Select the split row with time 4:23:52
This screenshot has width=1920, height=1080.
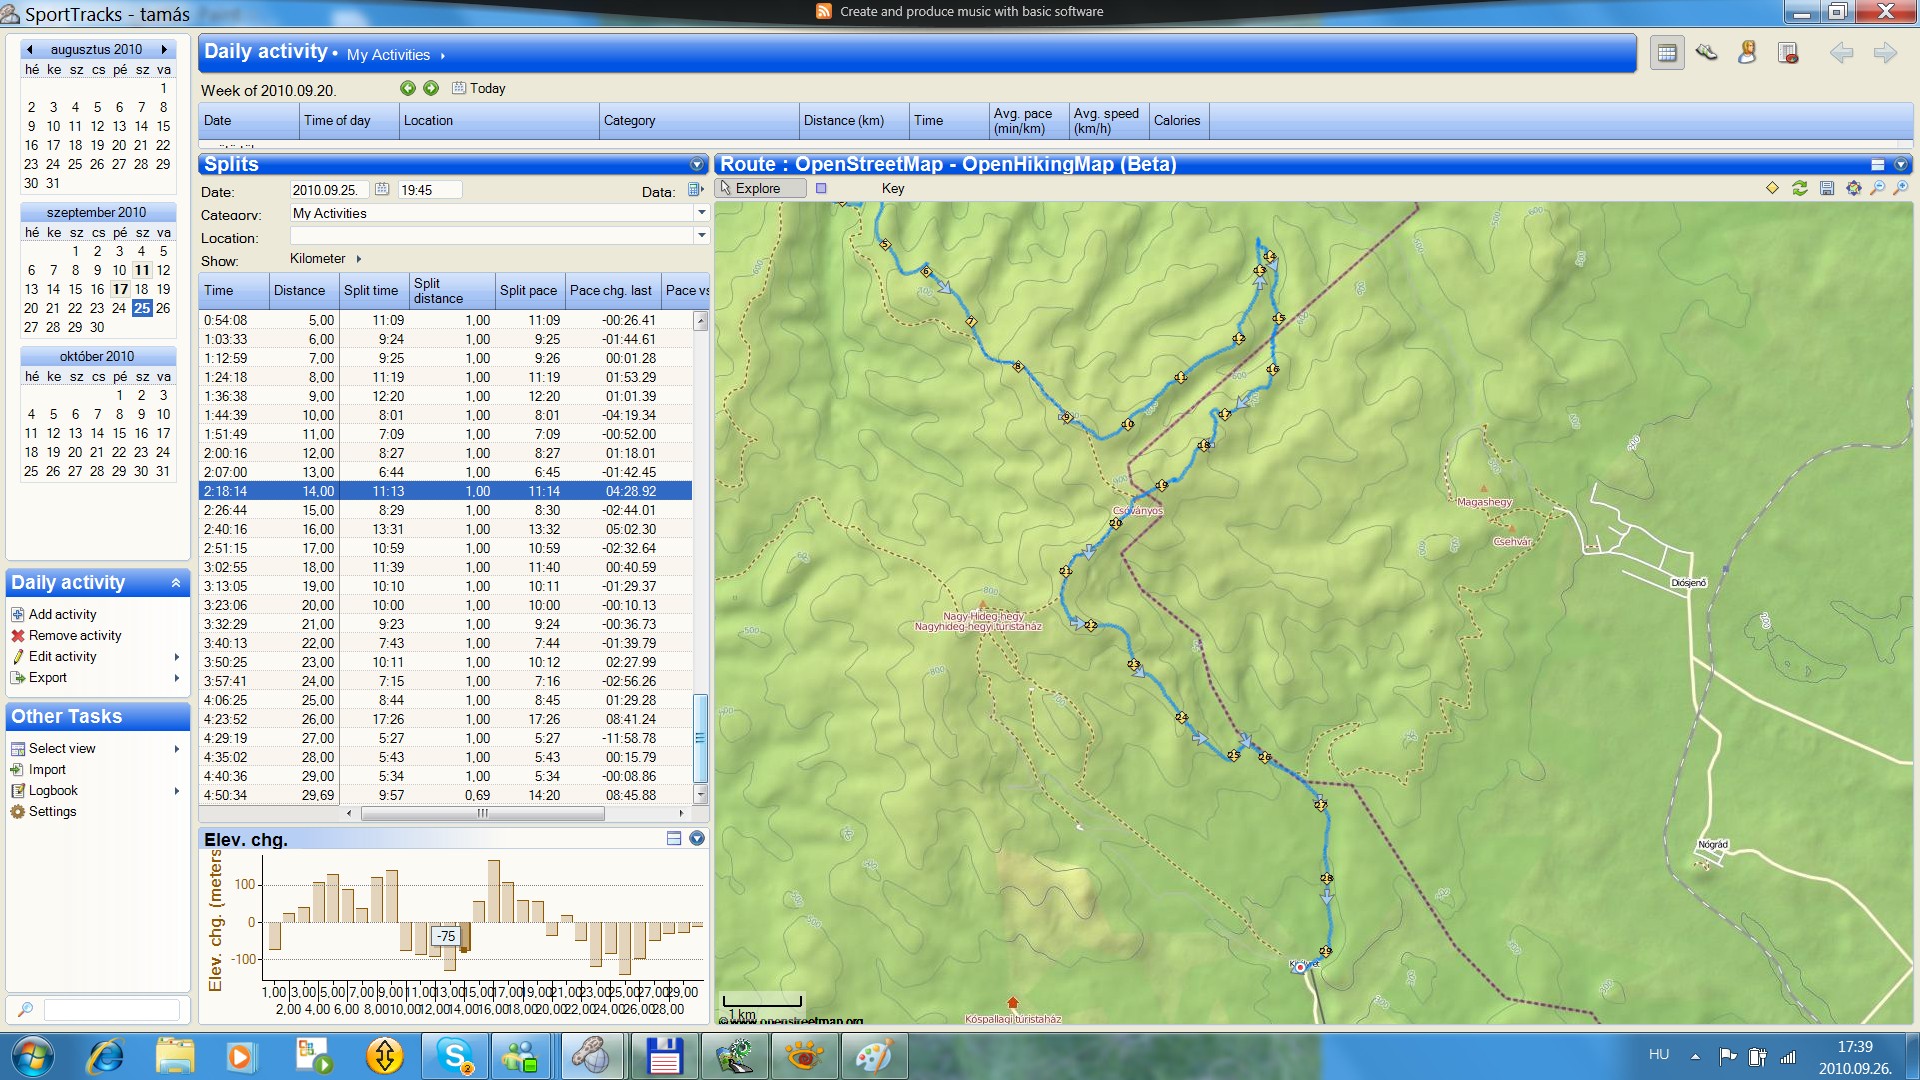tap(445, 719)
